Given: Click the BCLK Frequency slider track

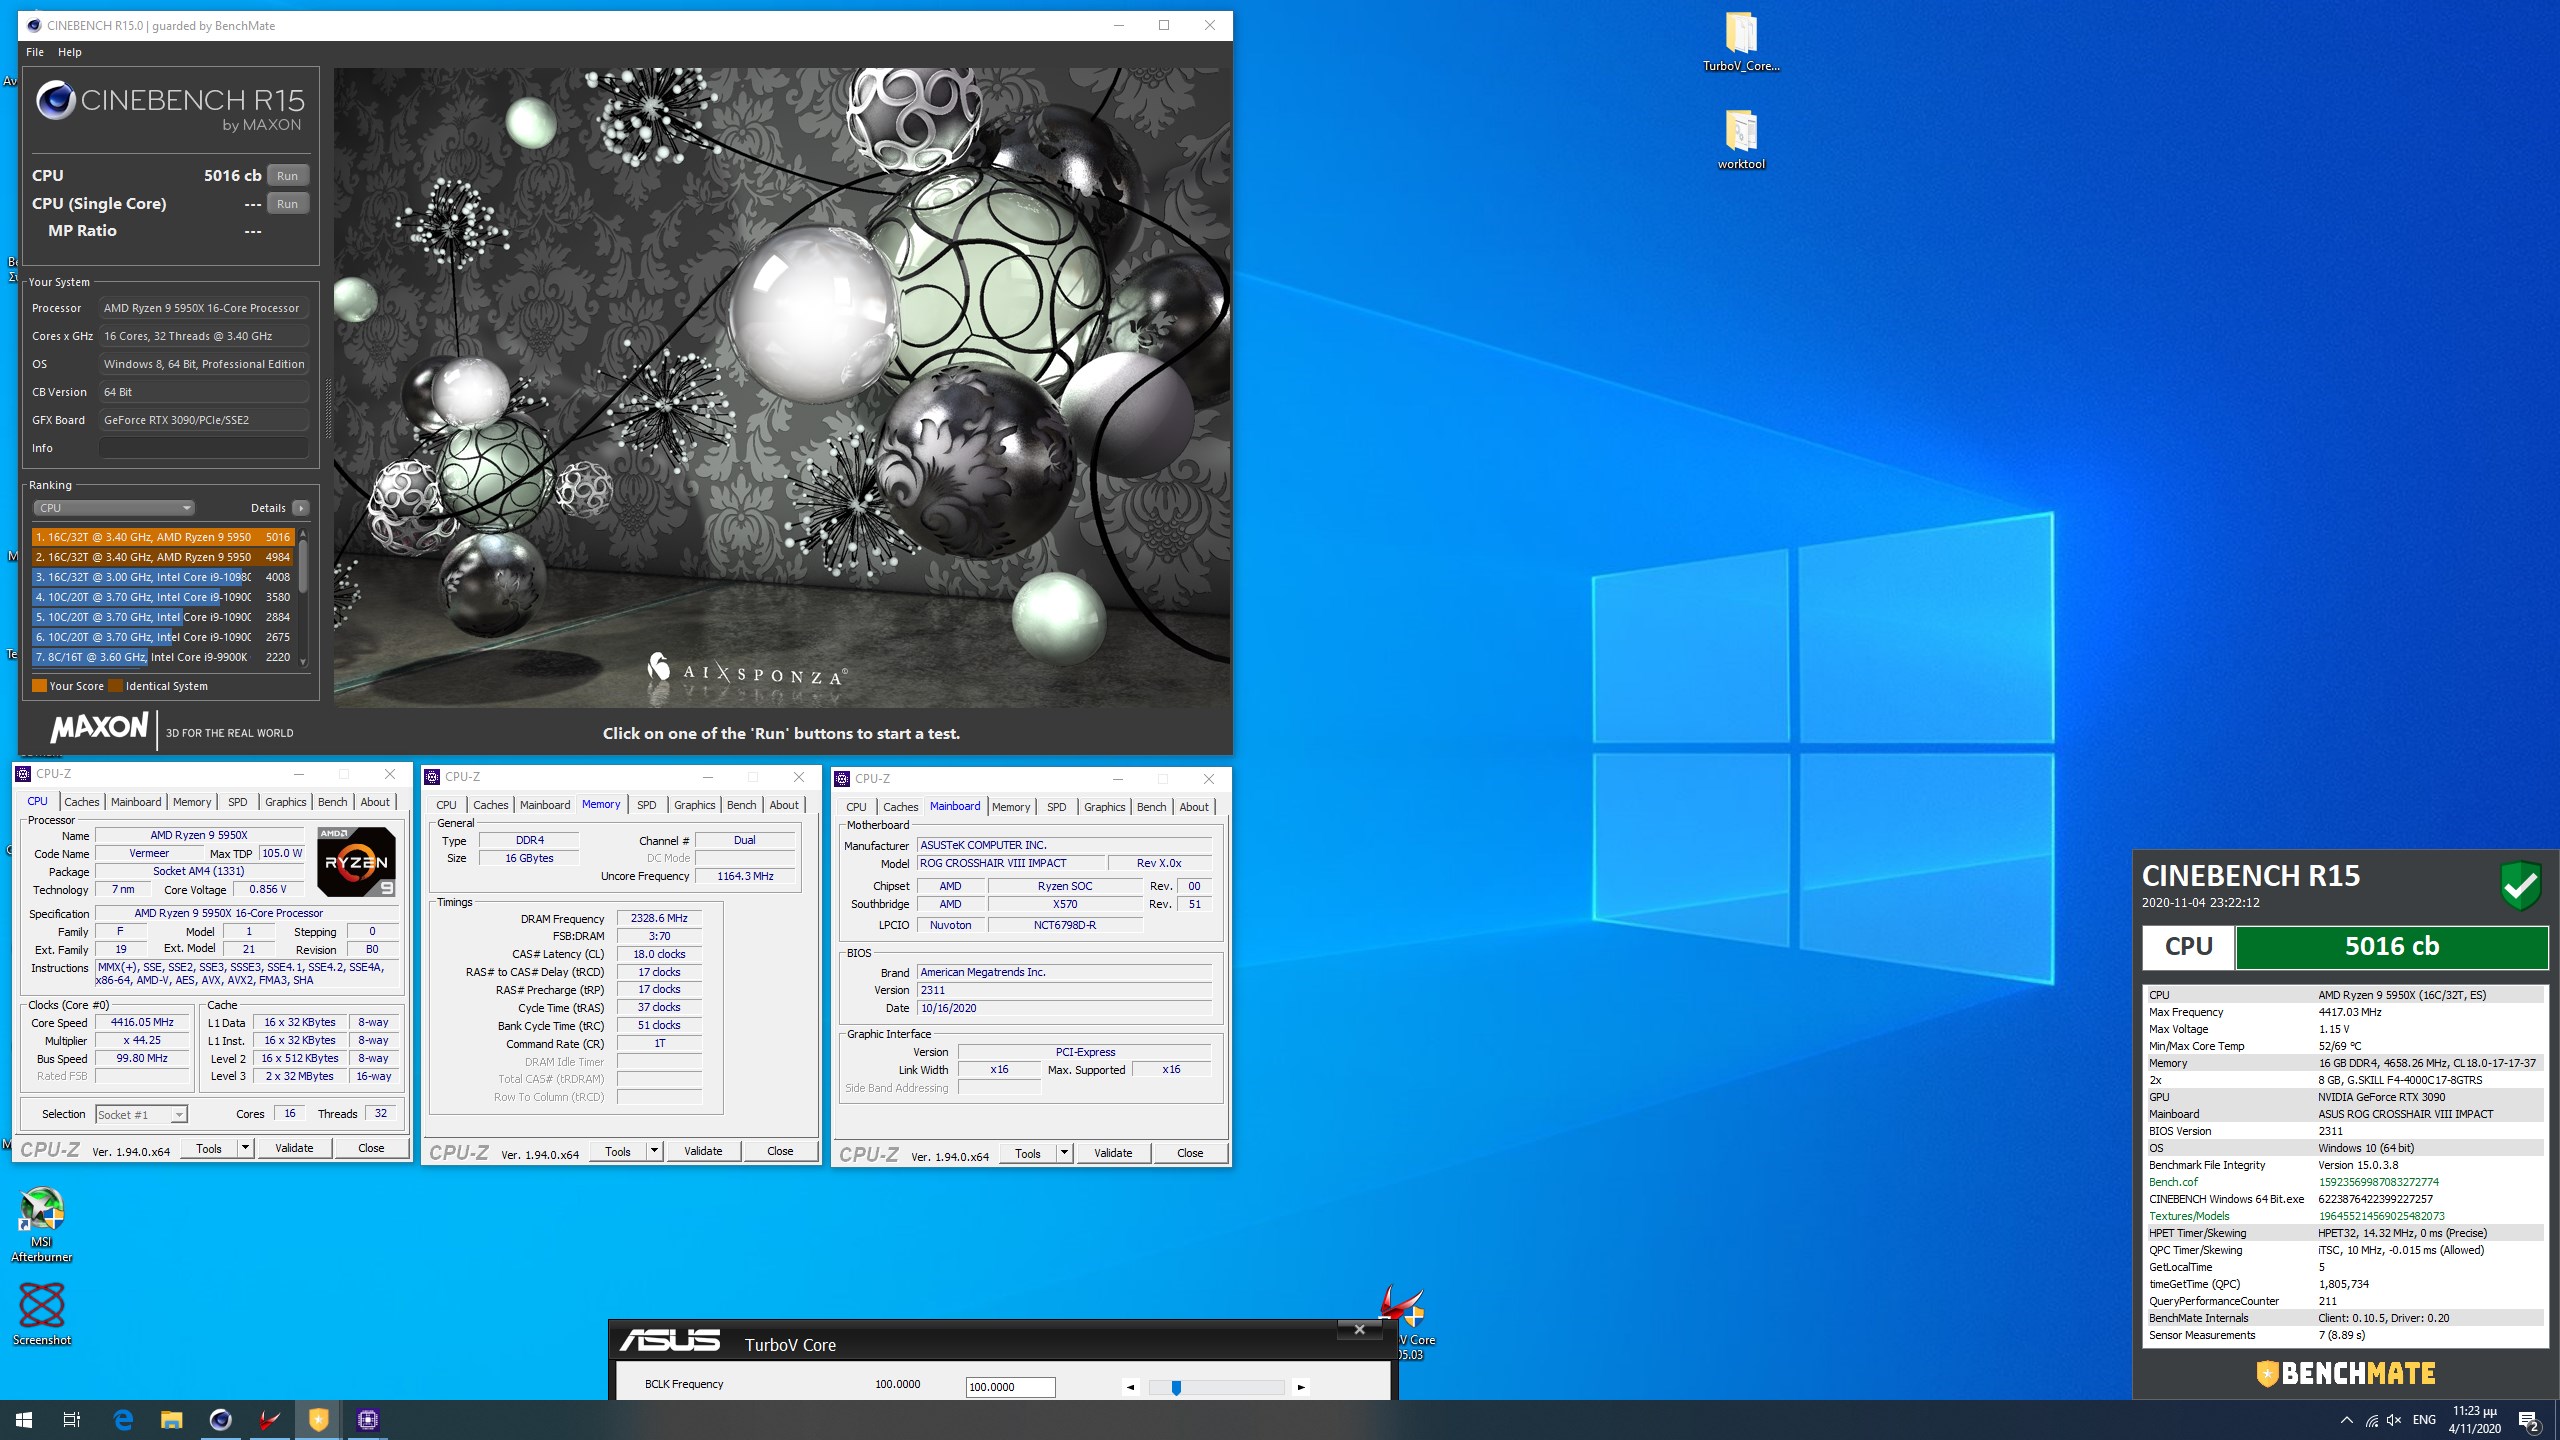Looking at the screenshot, I should click(x=1216, y=1387).
